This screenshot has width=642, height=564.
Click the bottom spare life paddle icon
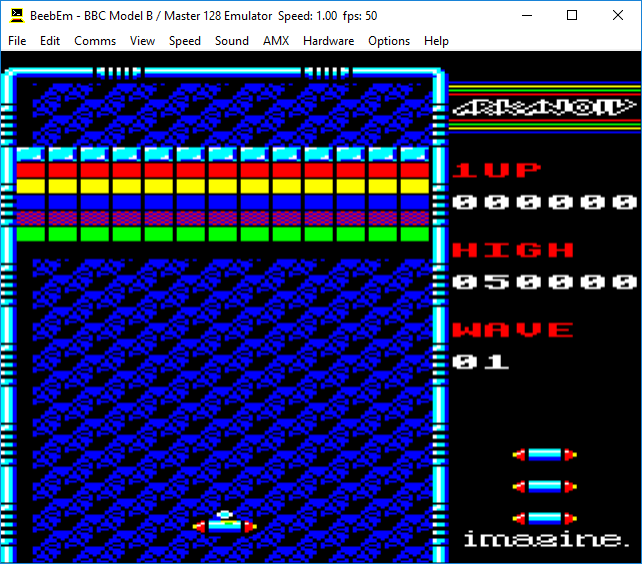(545, 518)
